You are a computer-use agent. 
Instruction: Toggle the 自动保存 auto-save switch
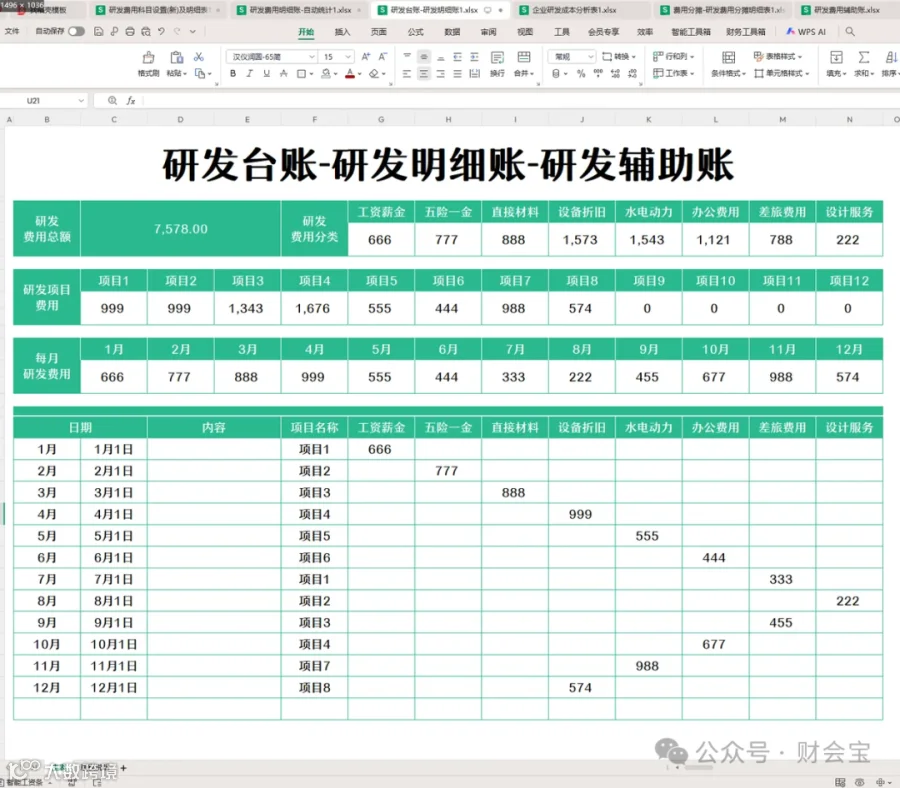pyautogui.click(x=76, y=32)
